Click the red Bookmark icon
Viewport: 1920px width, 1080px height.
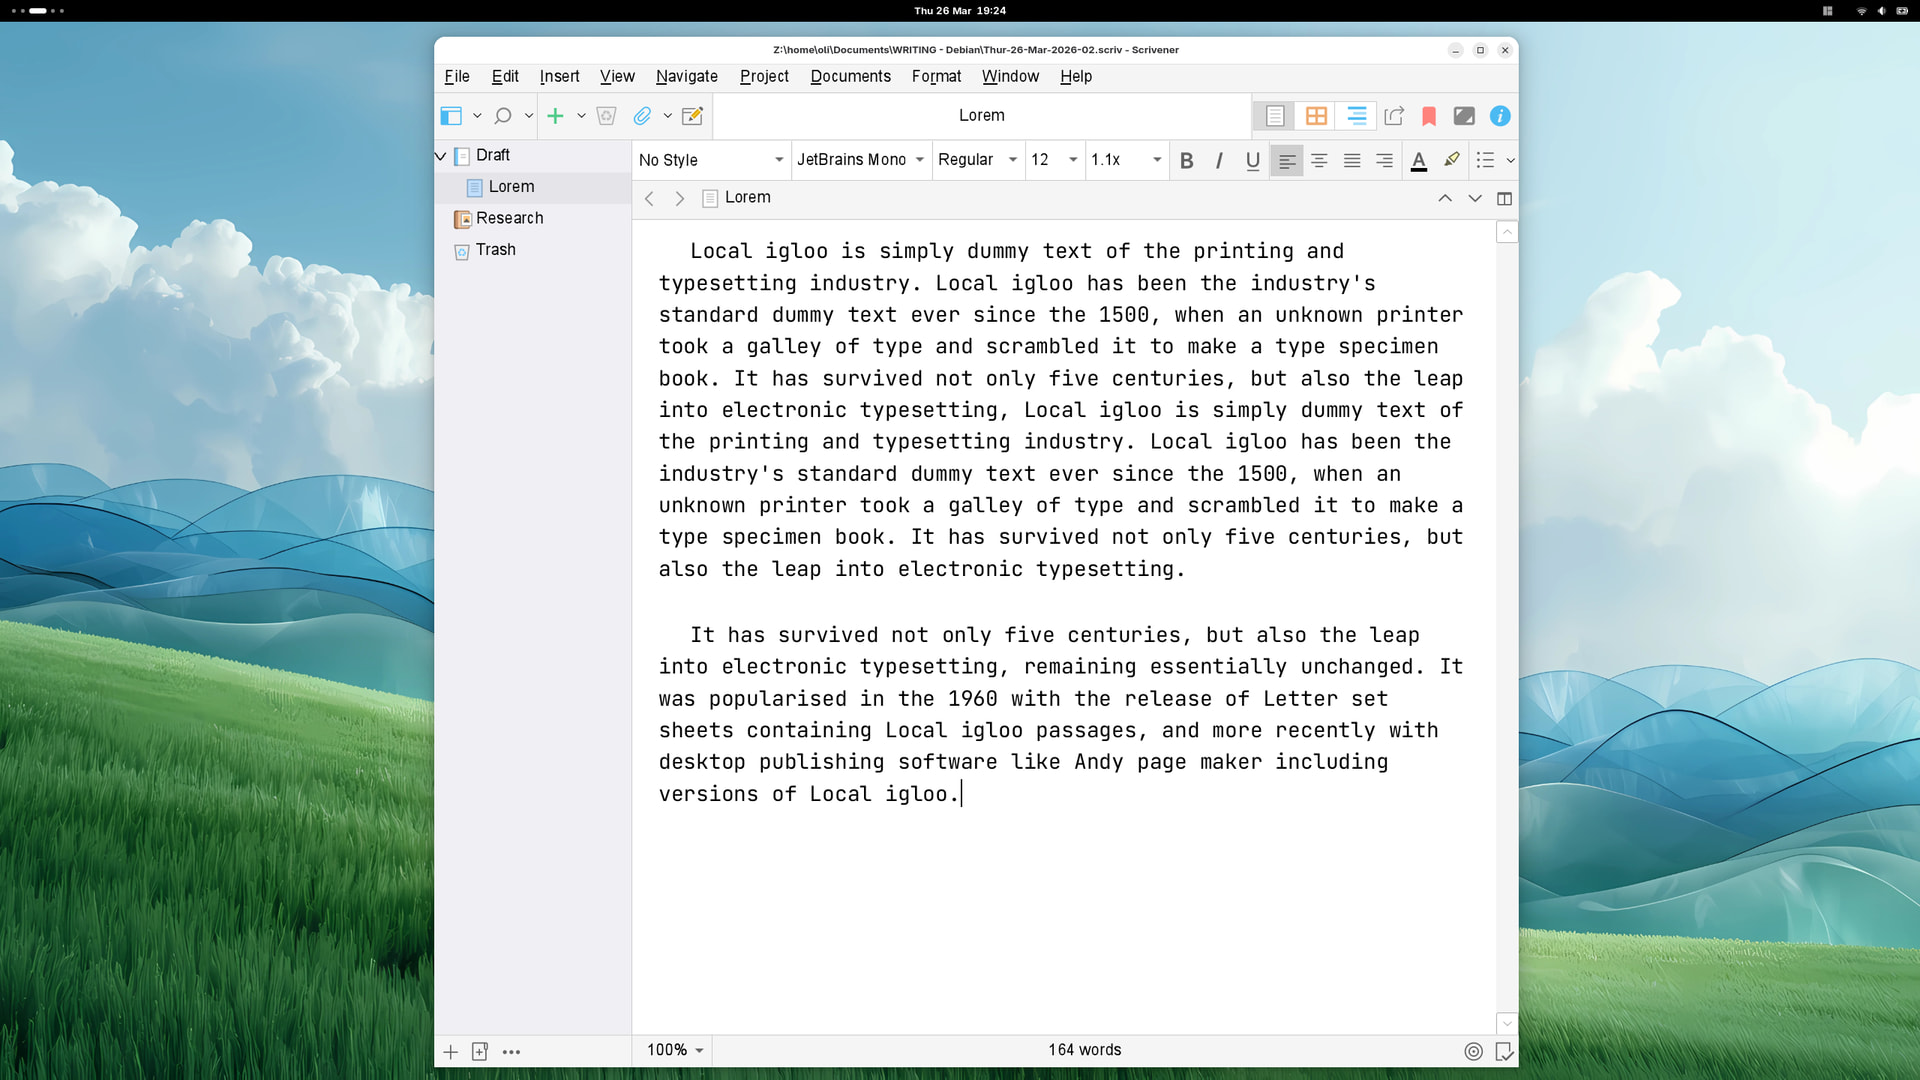1429,116
